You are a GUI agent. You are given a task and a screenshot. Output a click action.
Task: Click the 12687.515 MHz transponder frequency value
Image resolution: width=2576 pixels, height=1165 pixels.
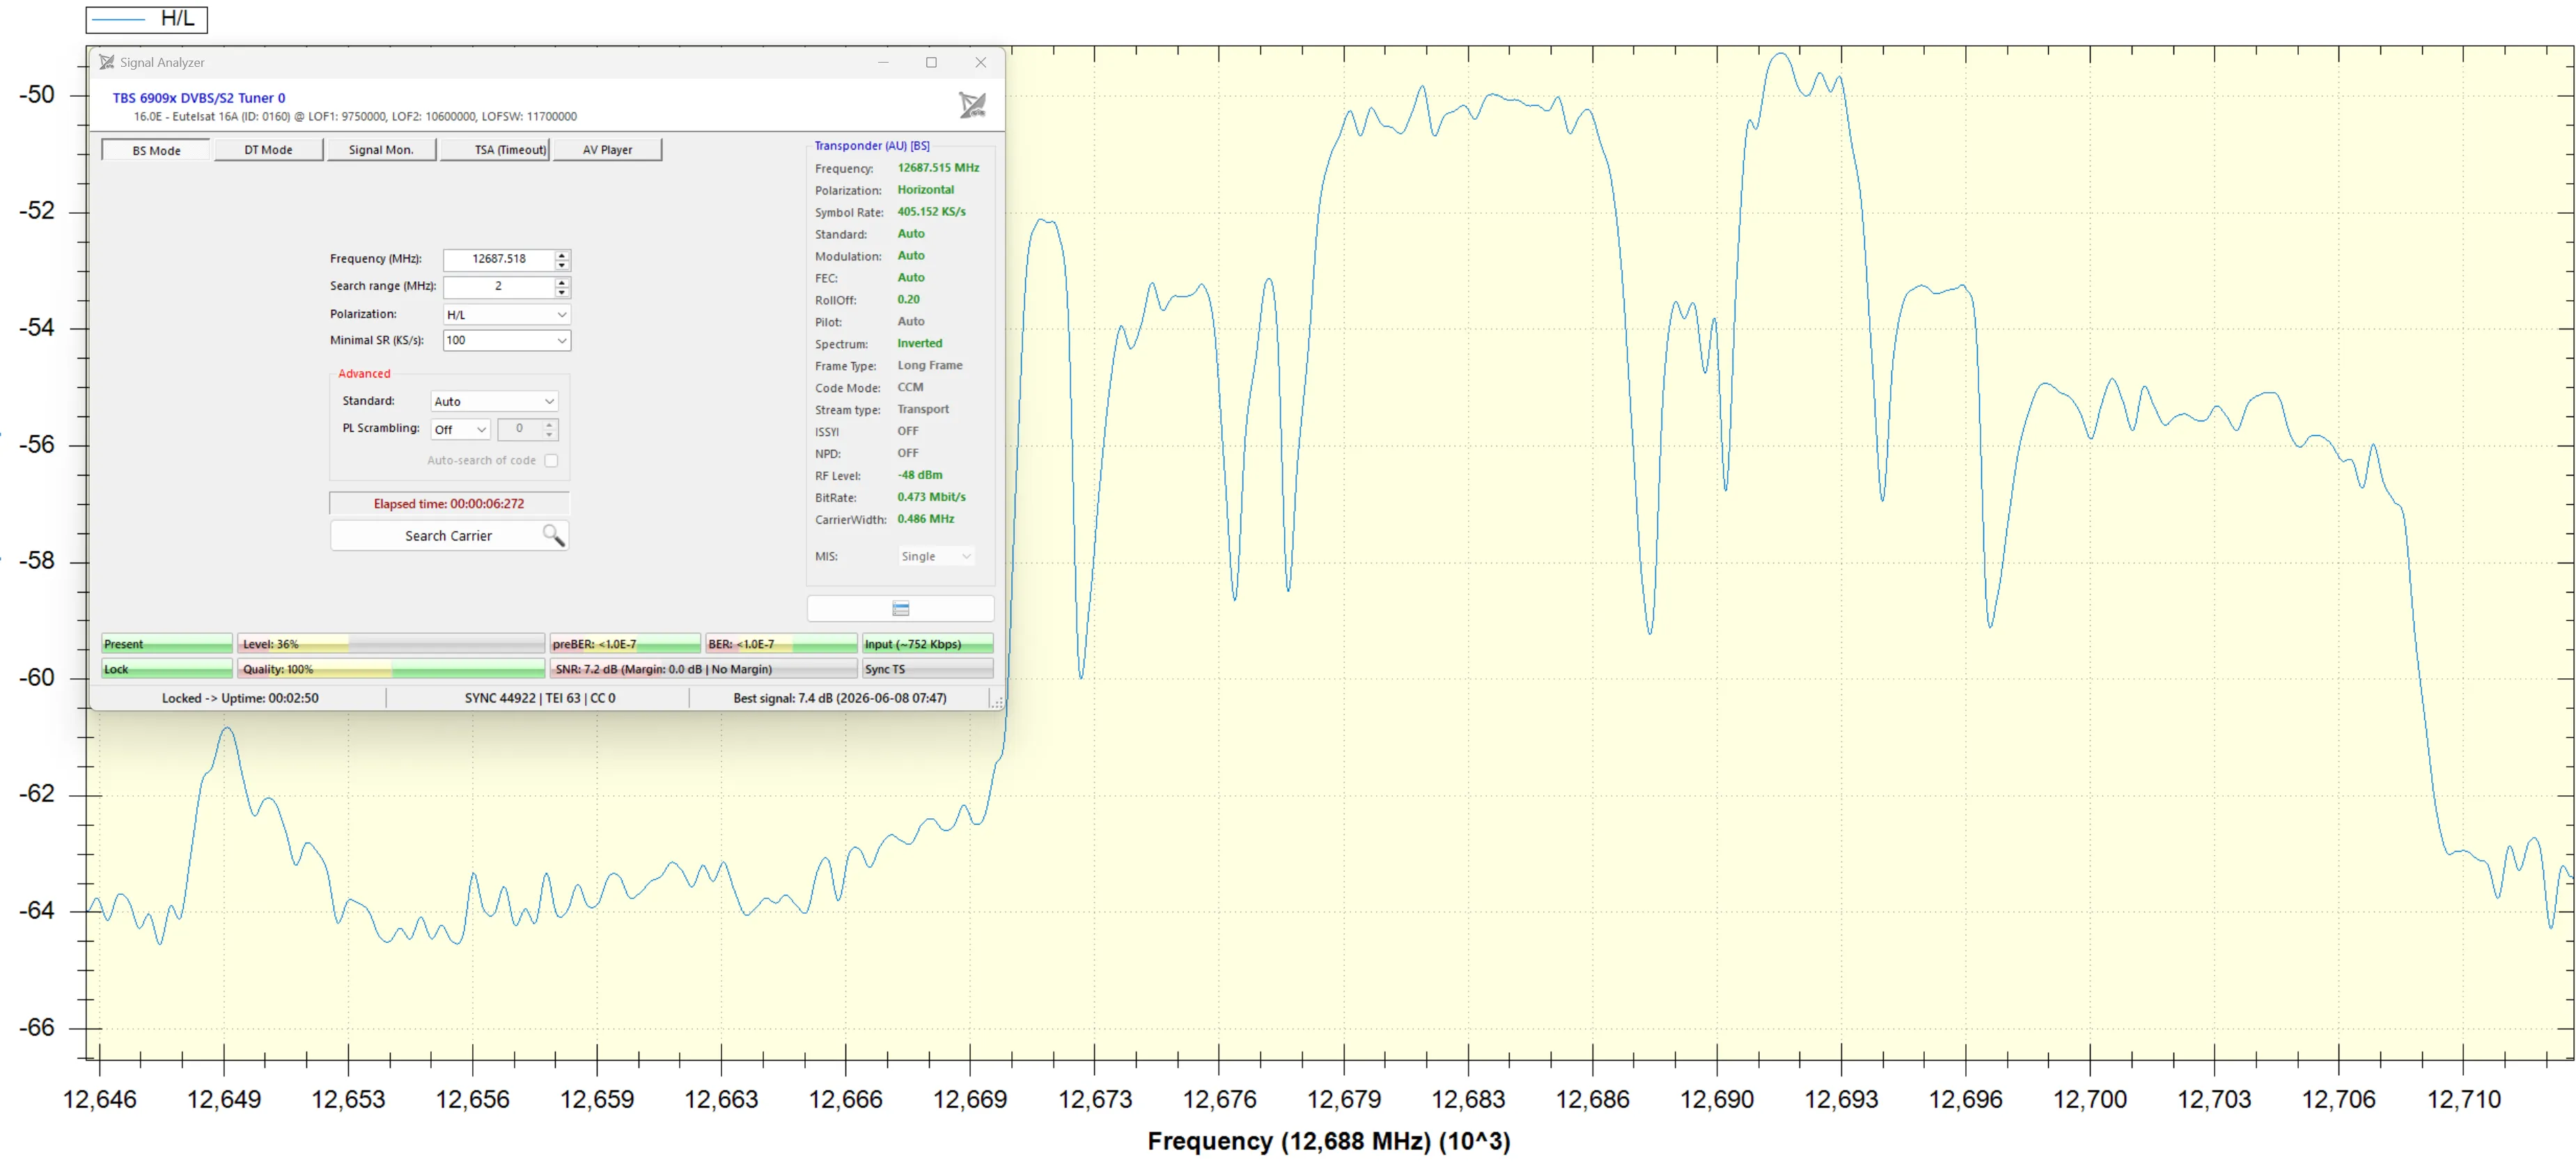point(938,168)
